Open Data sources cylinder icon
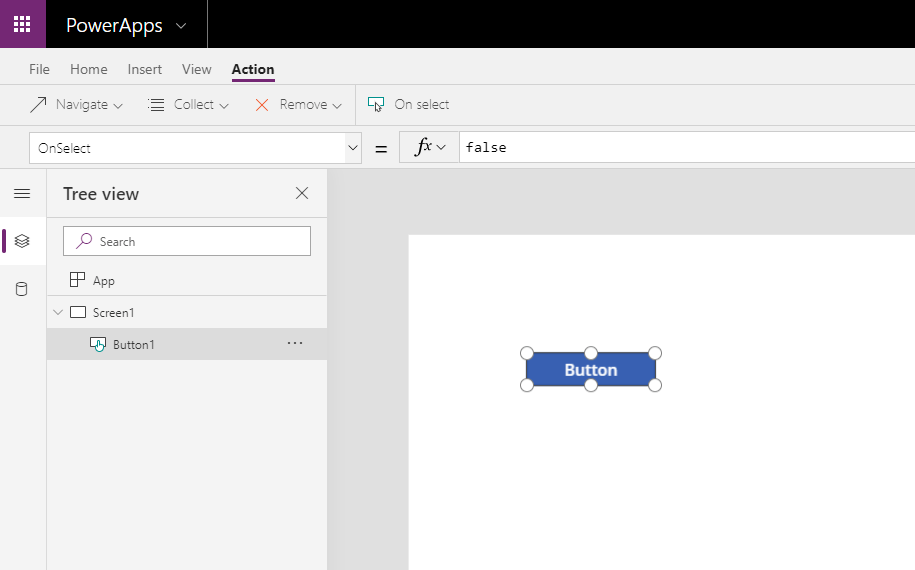 click(22, 289)
